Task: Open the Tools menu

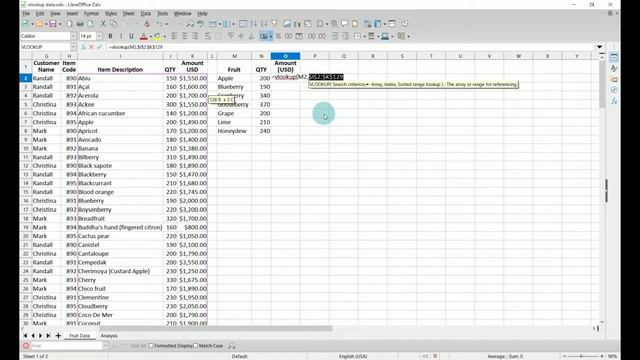Action: [x=162, y=13]
